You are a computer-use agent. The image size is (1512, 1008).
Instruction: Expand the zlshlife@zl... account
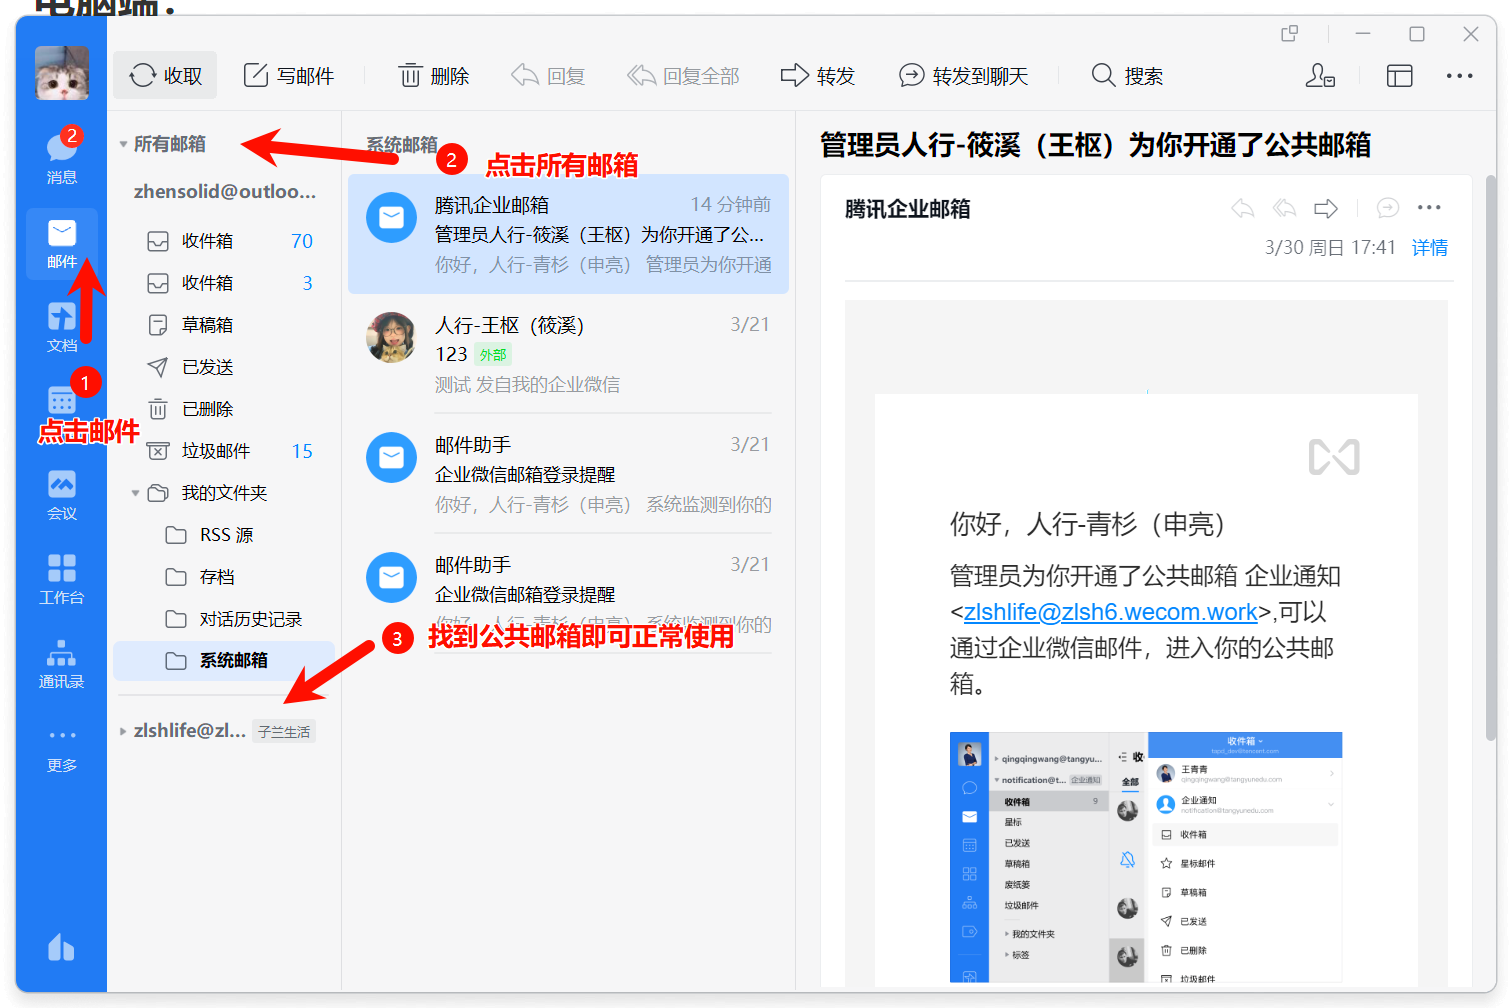123,731
